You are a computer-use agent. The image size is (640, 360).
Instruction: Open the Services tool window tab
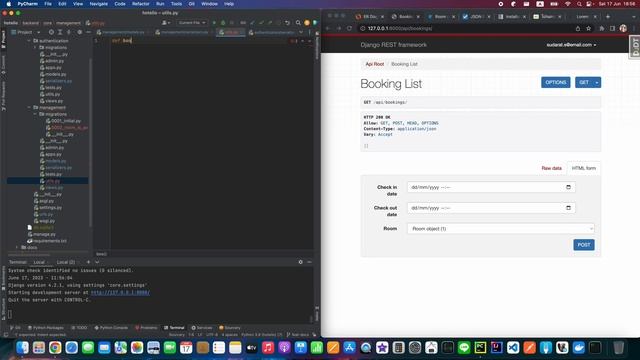[x=202, y=328]
